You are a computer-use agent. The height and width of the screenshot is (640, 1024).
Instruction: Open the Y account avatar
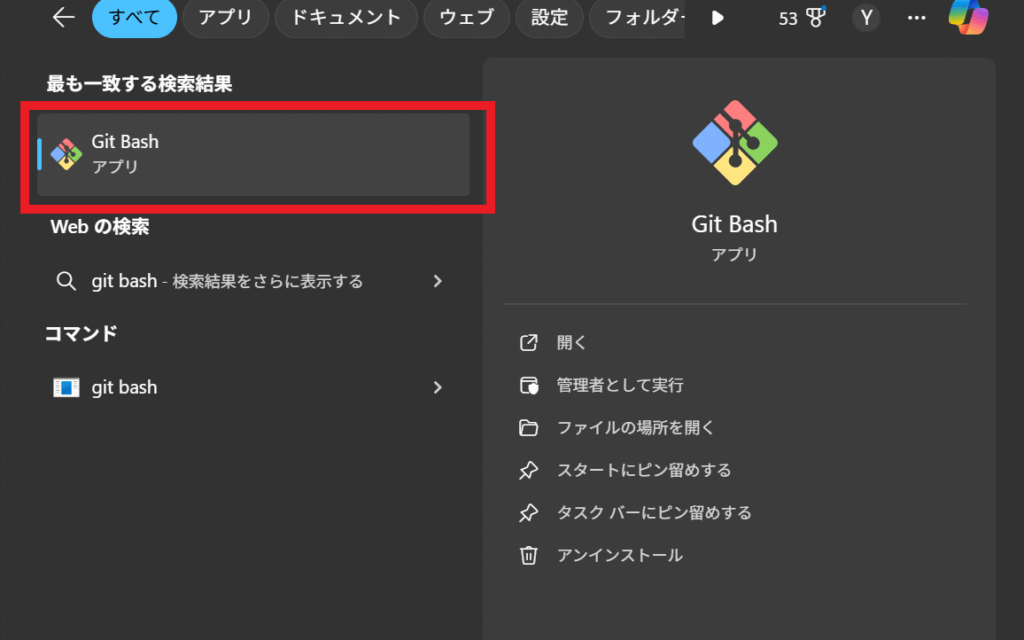(x=866, y=18)
